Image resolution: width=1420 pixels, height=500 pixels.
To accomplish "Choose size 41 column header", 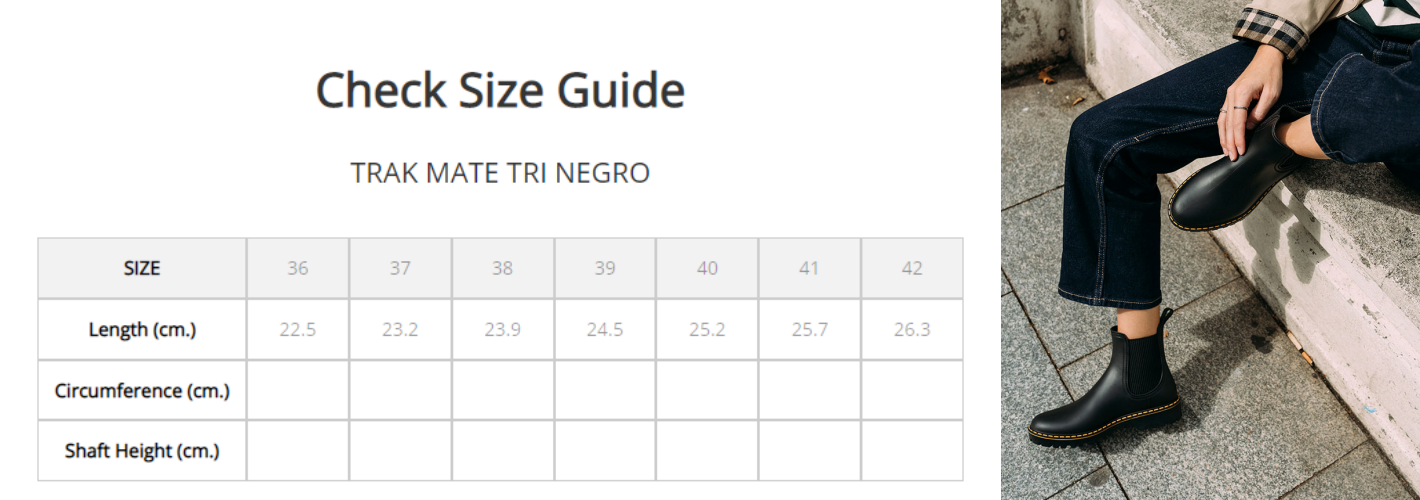I will click(809, 268).
